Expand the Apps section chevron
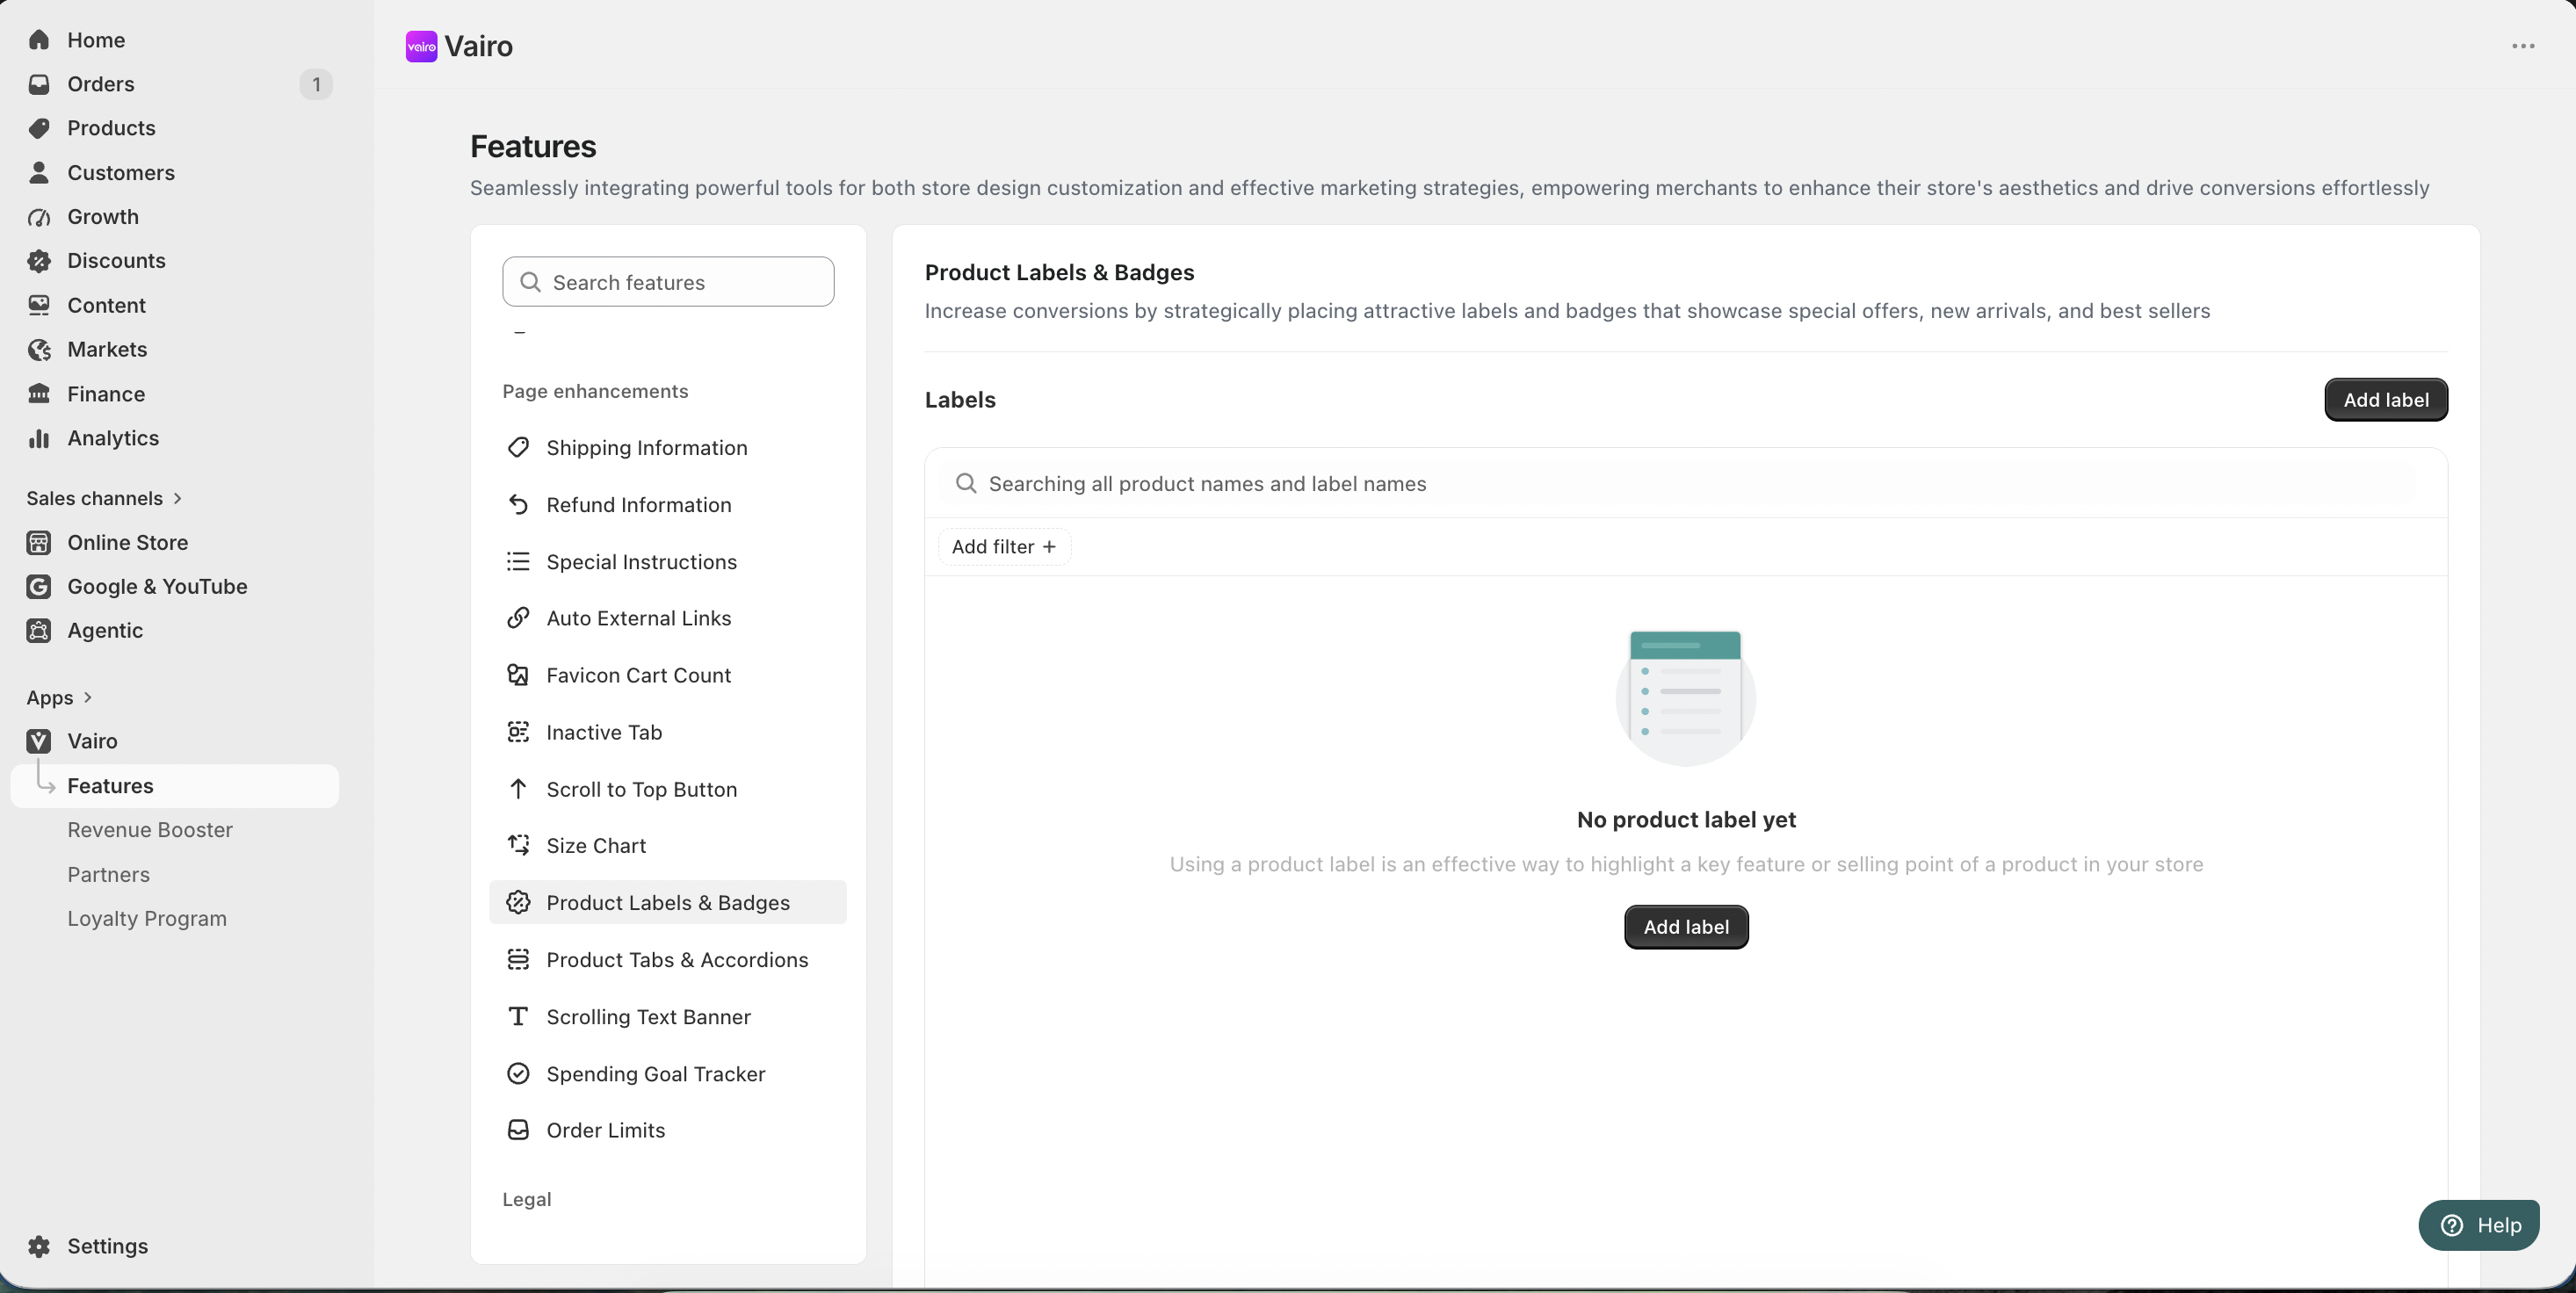Screen dimensions: 2576x1293 [x=88, y=697]
